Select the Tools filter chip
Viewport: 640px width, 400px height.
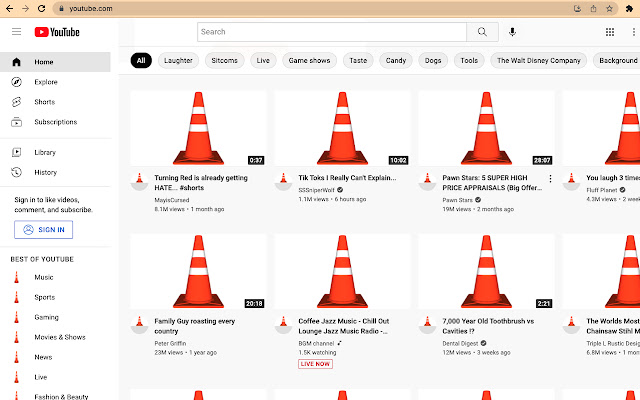point(469,60)
